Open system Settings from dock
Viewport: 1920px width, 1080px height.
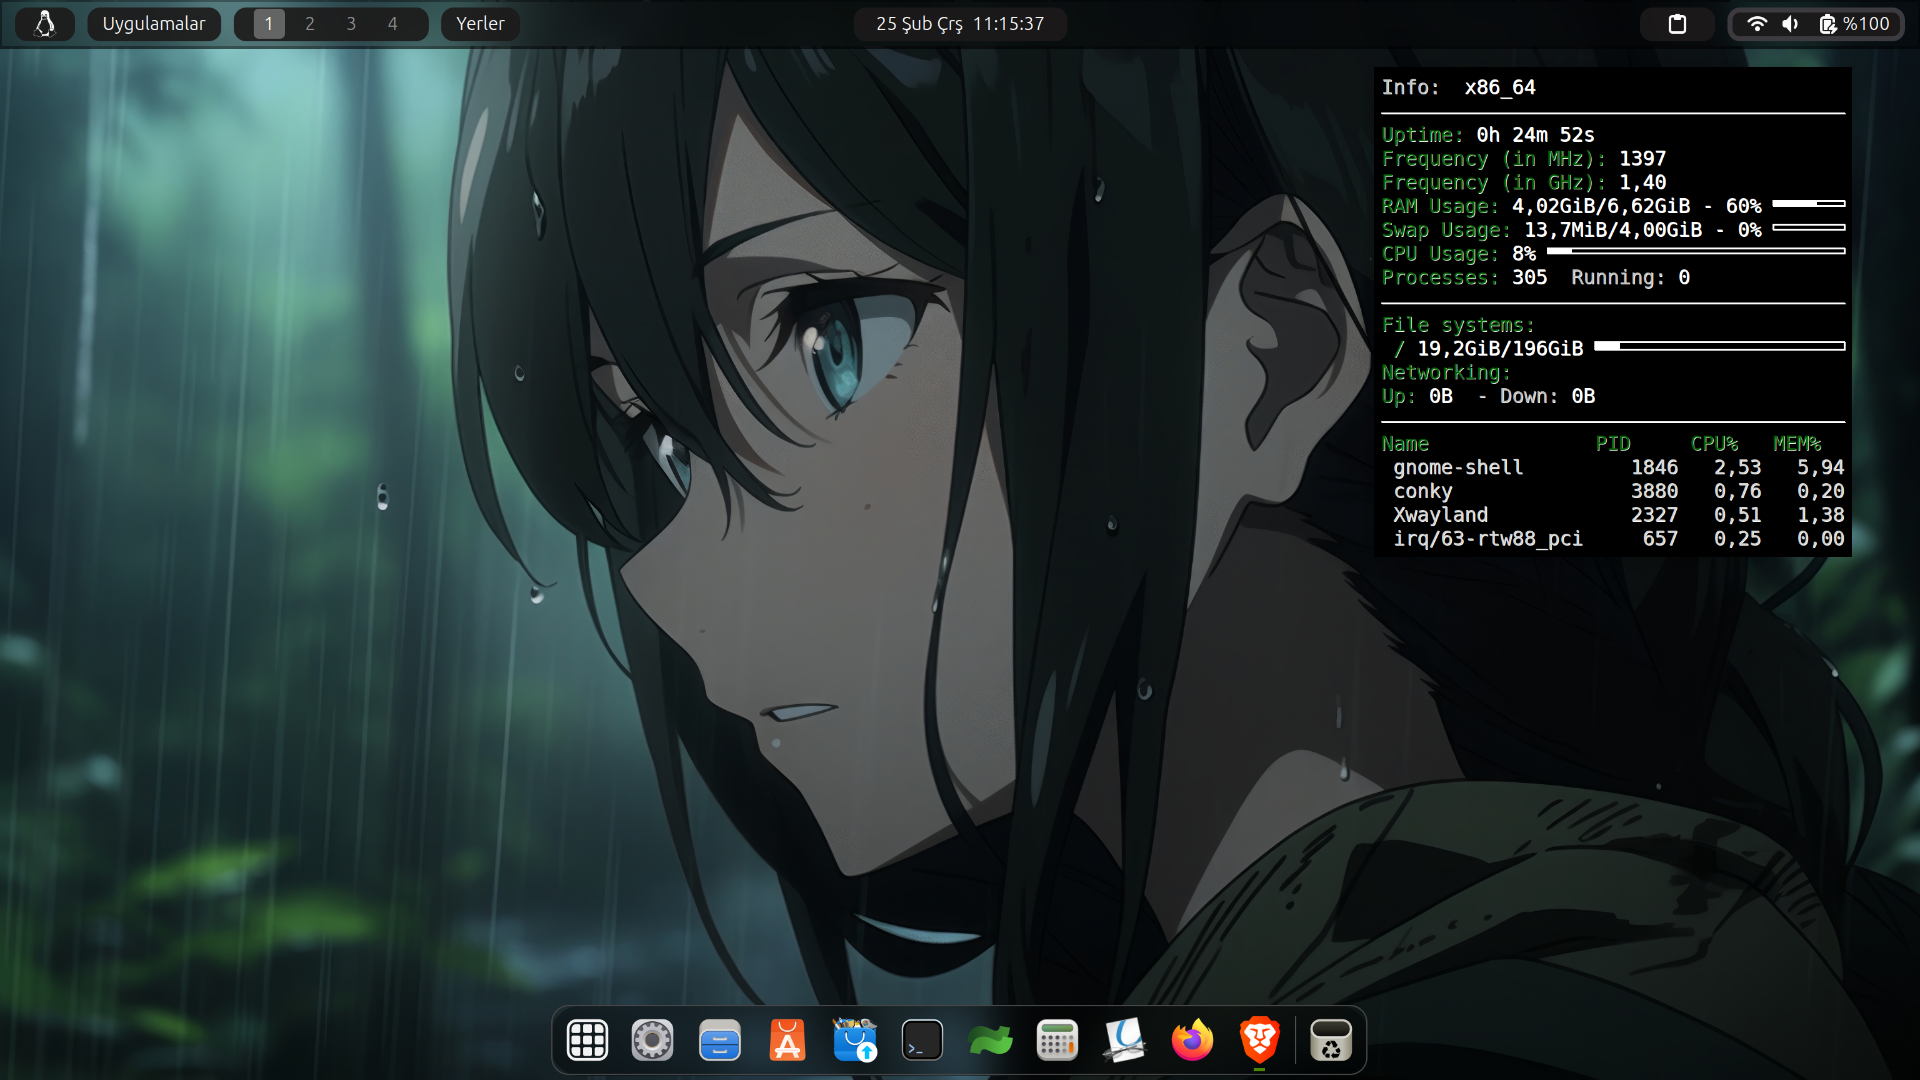pos(652,1040)
